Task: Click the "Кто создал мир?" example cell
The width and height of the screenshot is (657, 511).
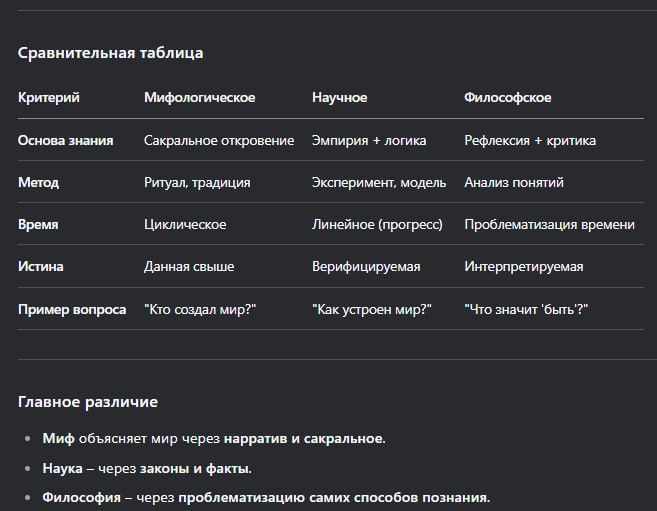Action: coord(200,310)
